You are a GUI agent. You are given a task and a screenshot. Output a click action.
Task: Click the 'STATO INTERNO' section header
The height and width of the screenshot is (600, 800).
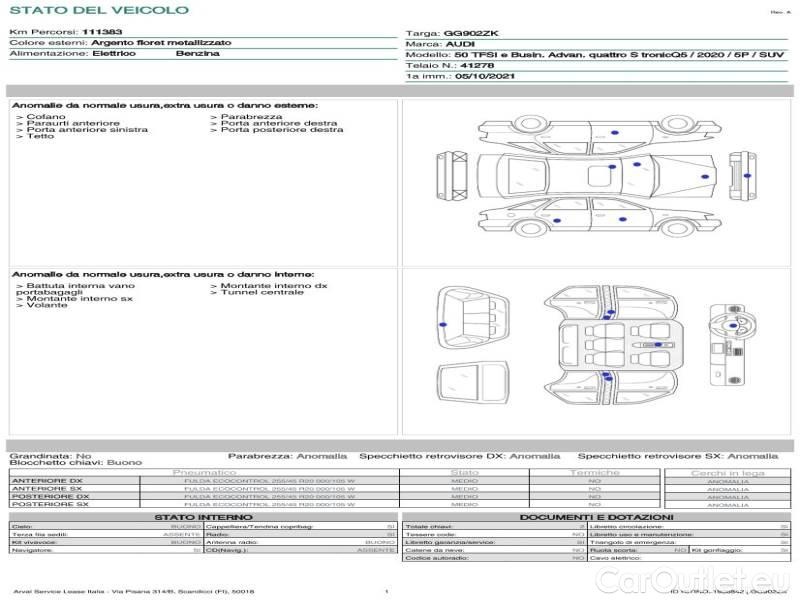pos(204,517)
